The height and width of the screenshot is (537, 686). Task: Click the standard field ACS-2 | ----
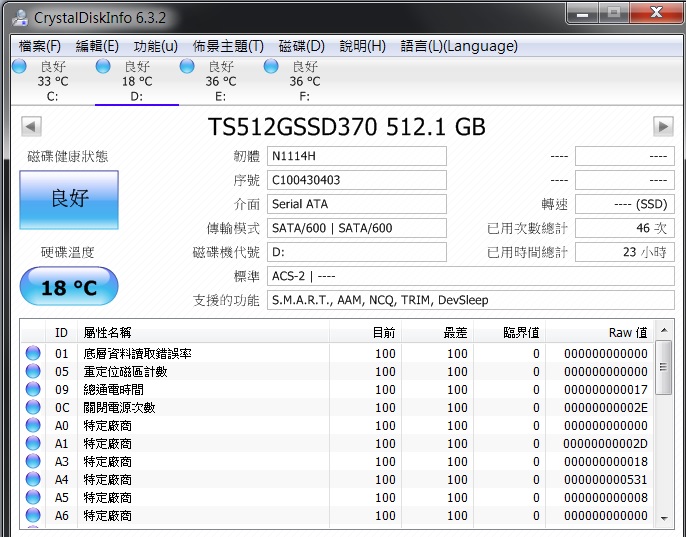pyautogui.click(x=471, y=276)
